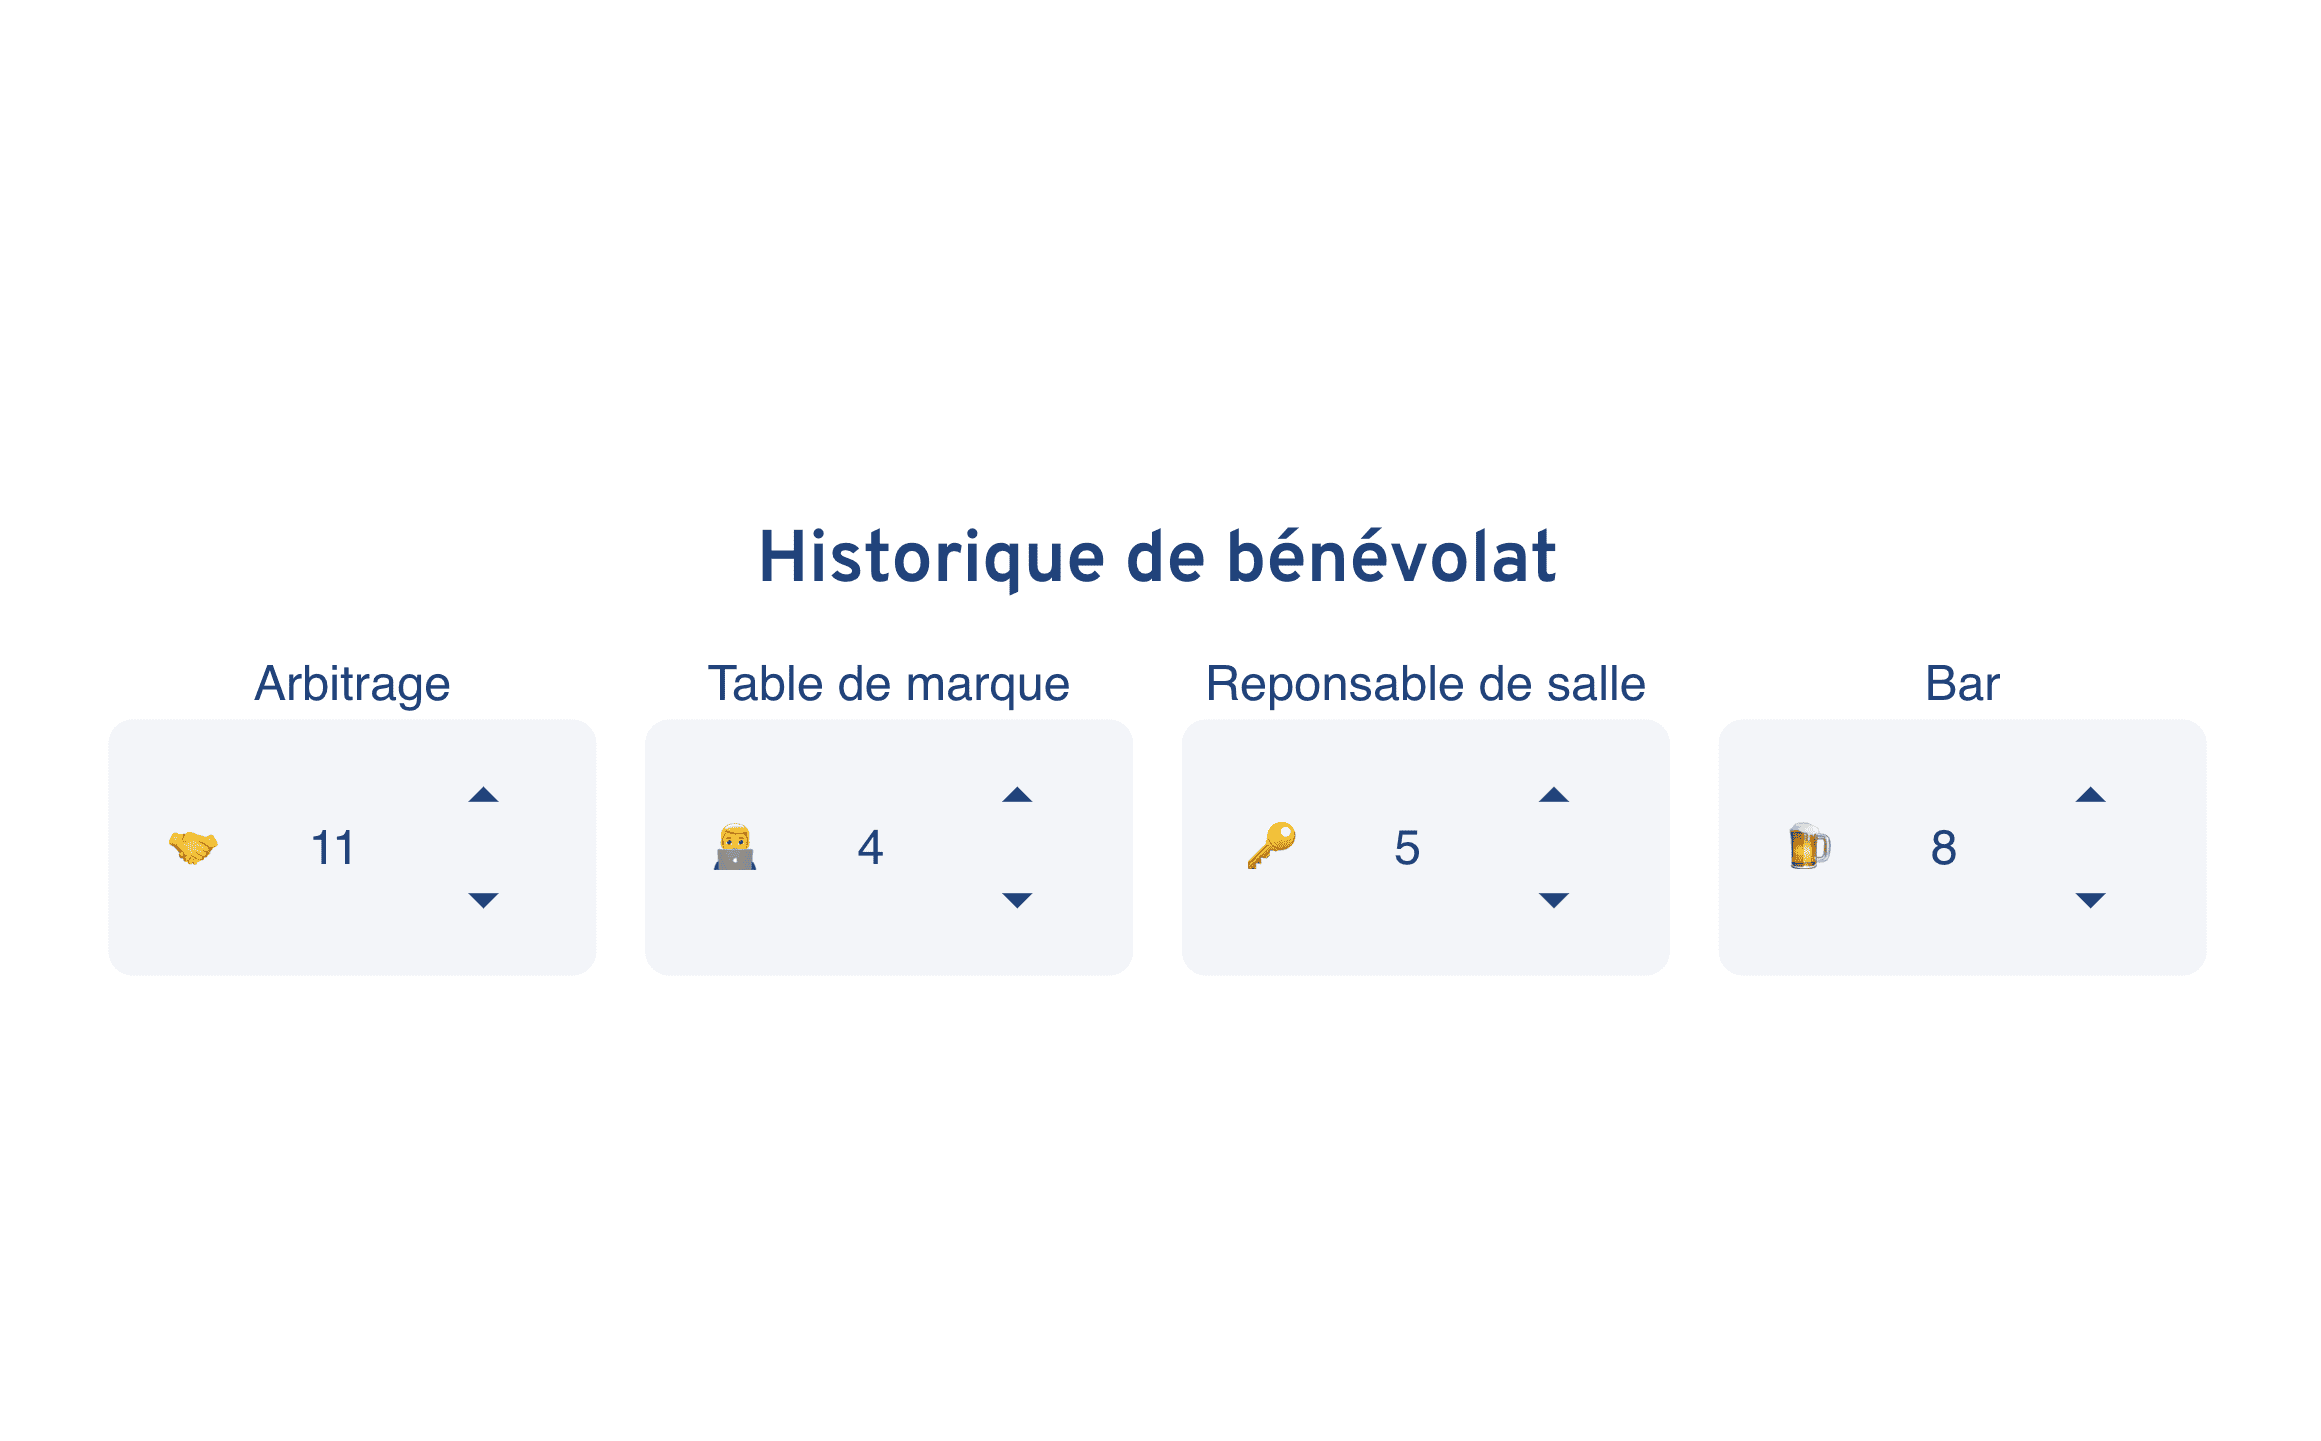Click the Arbitrage label
Screen dimensions: 2321x1441
coord(352,683)
